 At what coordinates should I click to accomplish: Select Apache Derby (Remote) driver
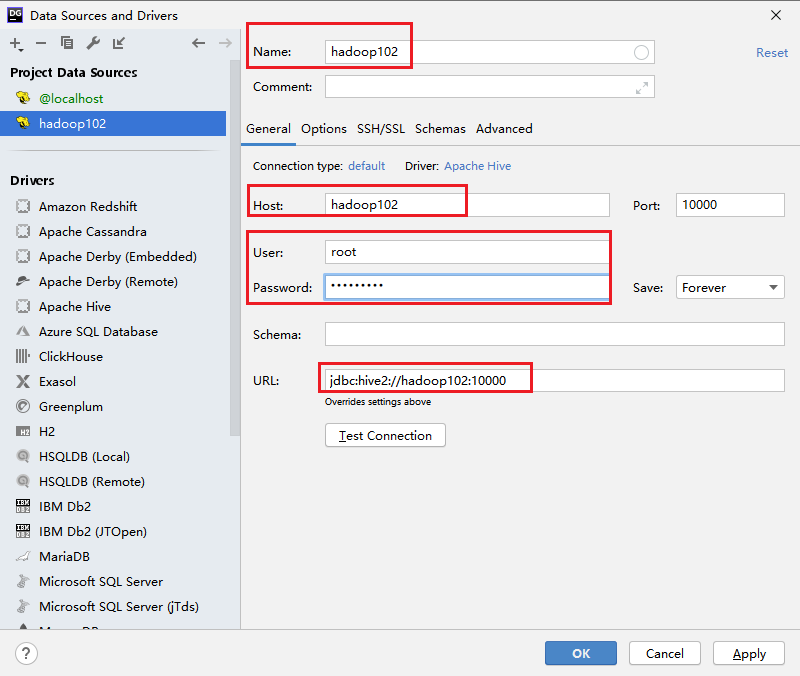click(x=113, y=282)
